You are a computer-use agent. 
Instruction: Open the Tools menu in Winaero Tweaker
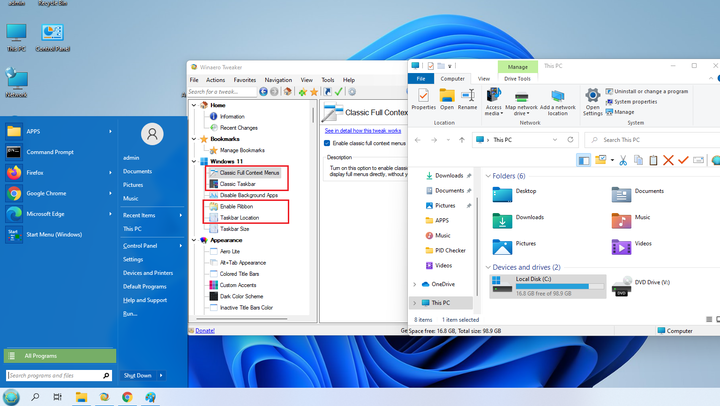click(x=328, y=80)
